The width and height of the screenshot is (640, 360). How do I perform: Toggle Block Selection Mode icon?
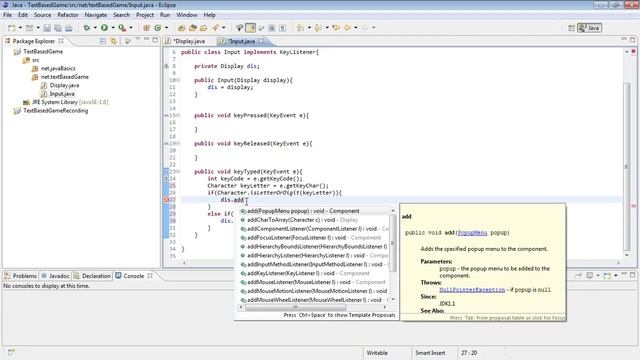tap(271, 28)
